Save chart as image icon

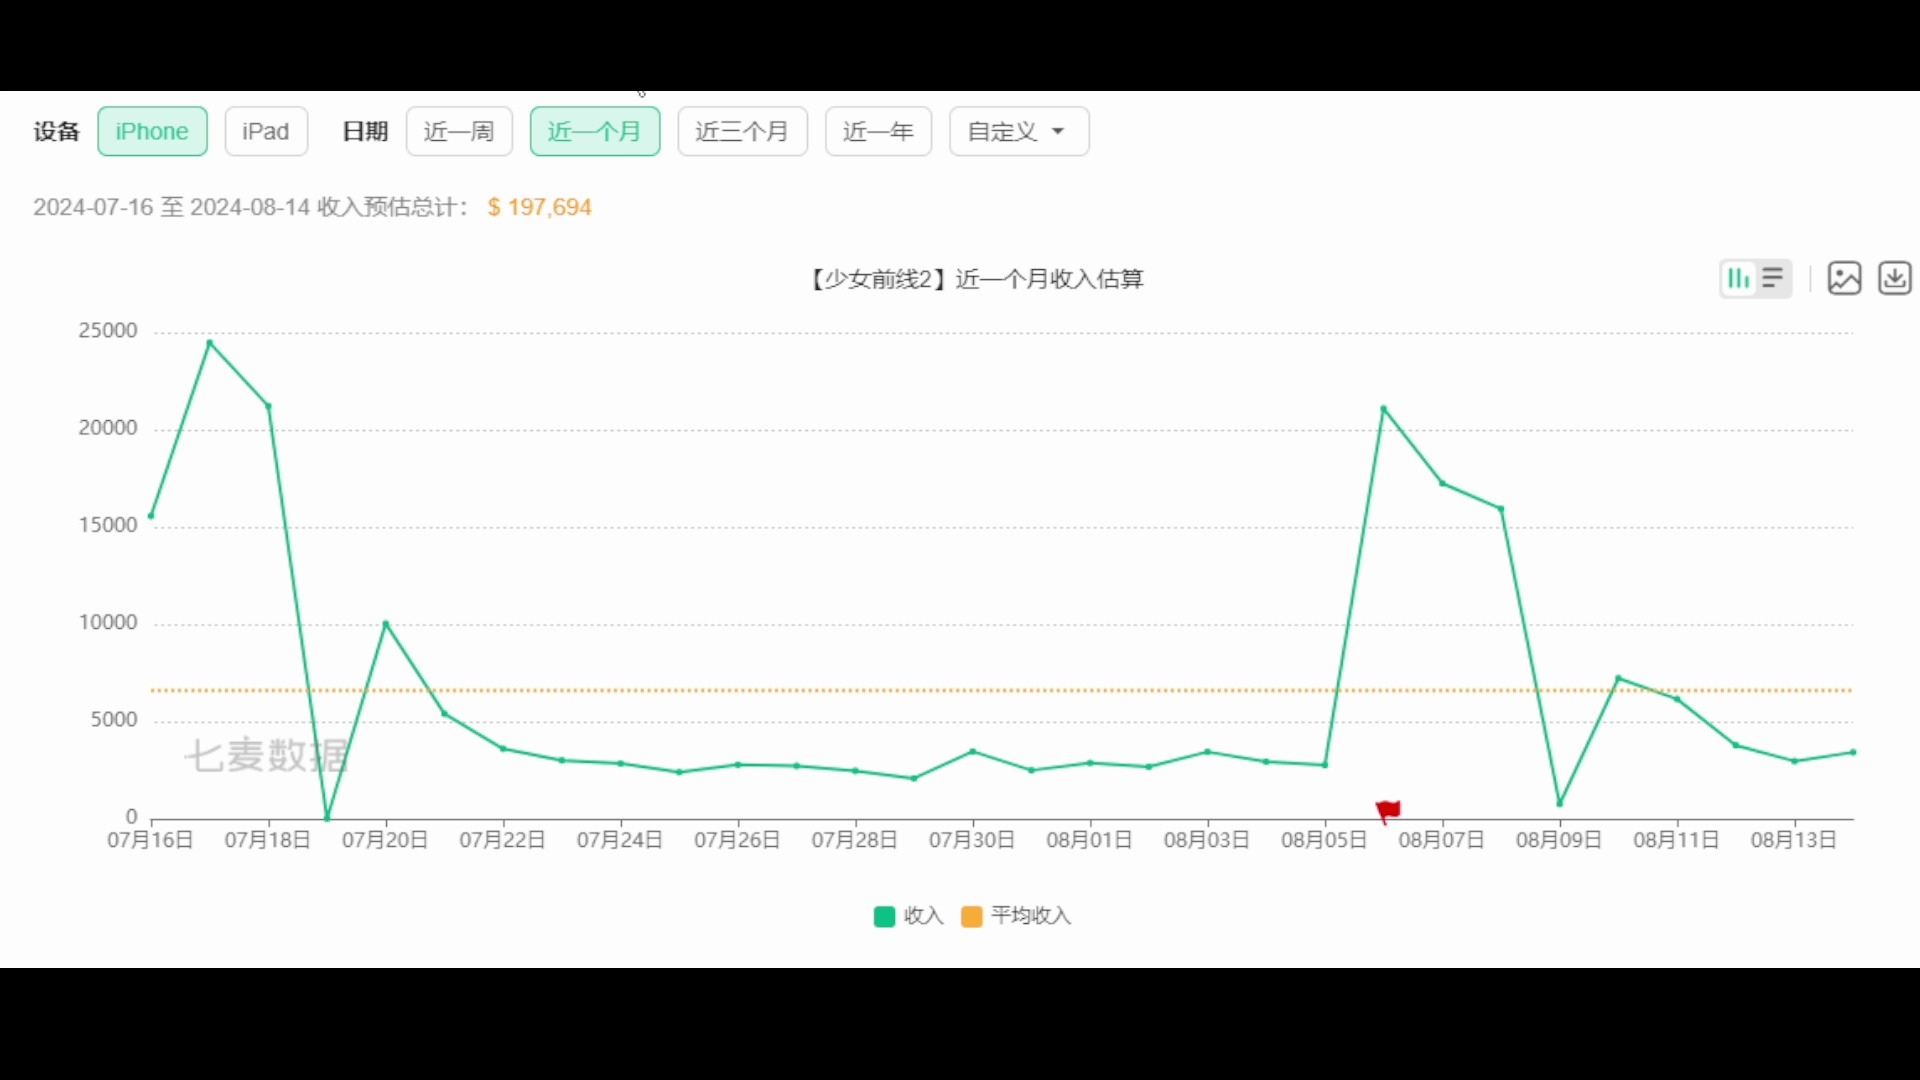click(x=1844, y=278)
